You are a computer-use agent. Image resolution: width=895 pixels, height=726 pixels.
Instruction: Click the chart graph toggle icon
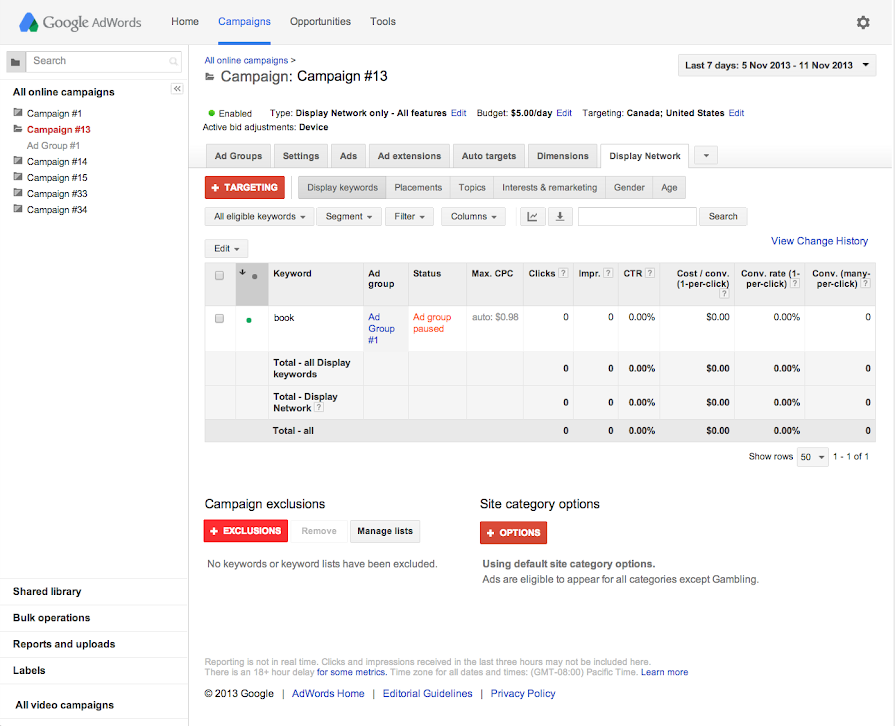pyautogui.click(x=532, y=217)
